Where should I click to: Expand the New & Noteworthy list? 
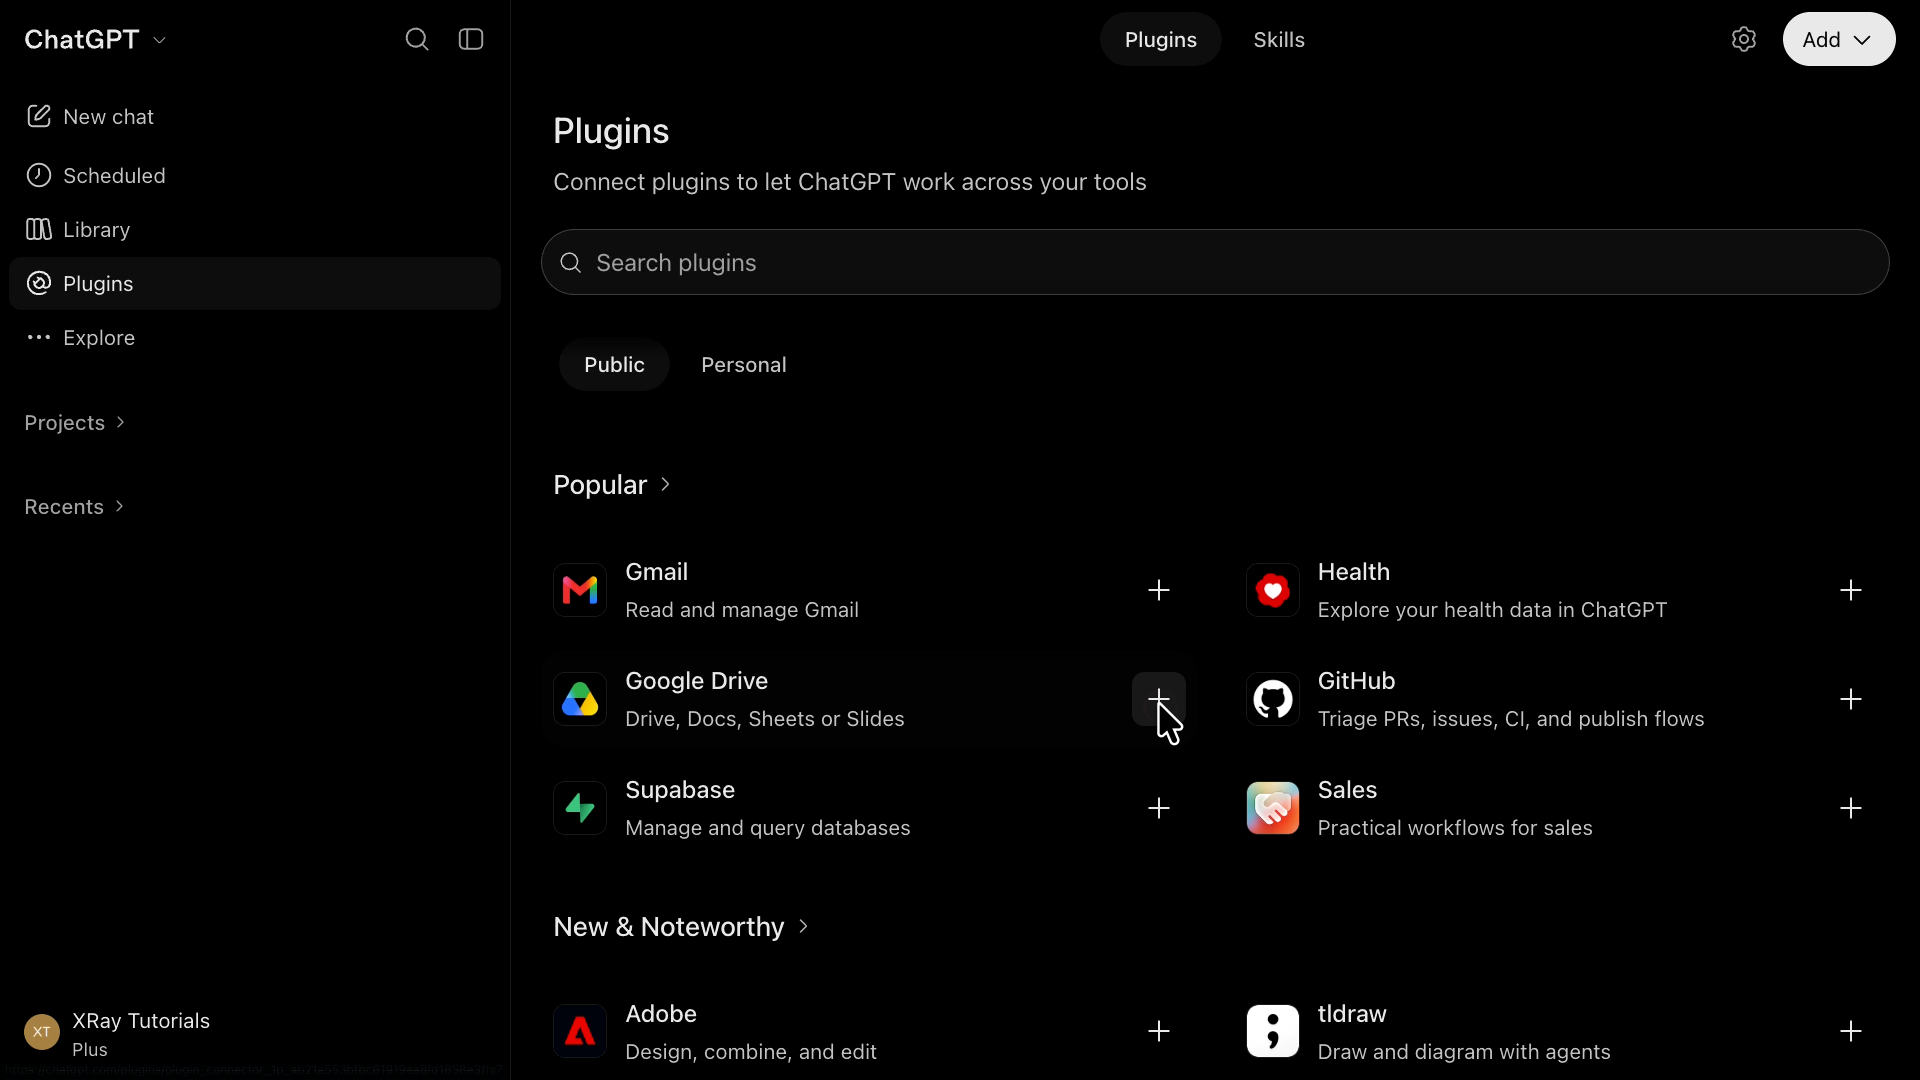click(x=681, y=927)
